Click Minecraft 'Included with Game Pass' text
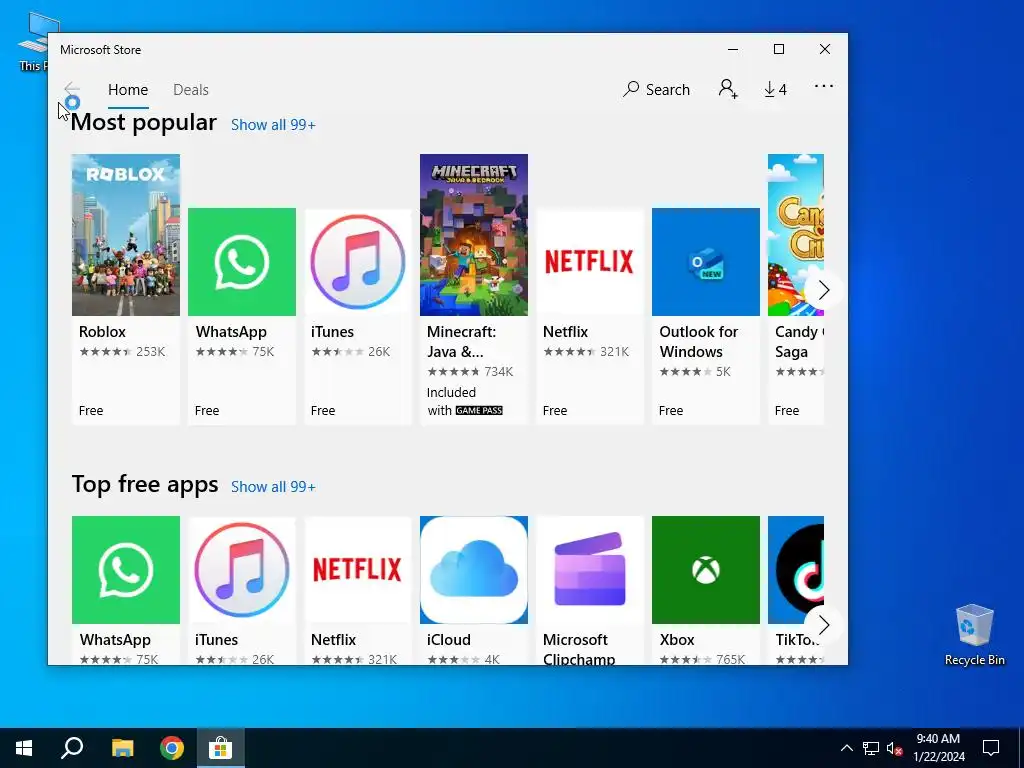 (x=464, y=401)
